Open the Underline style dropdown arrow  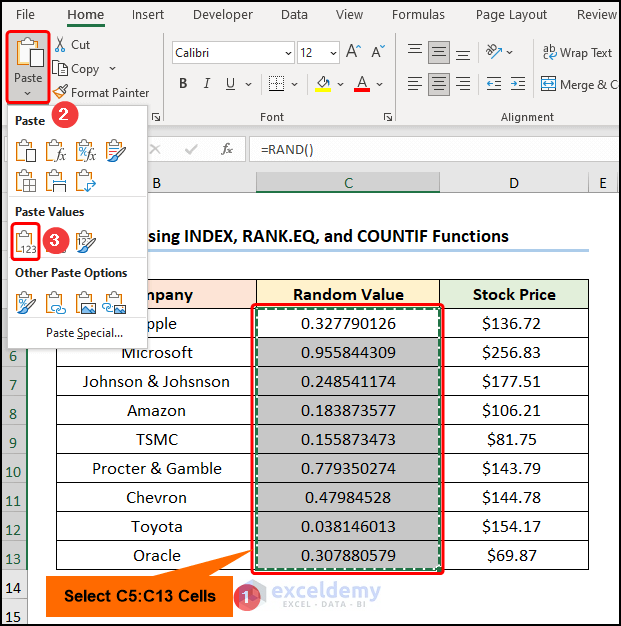click(248, 84)
